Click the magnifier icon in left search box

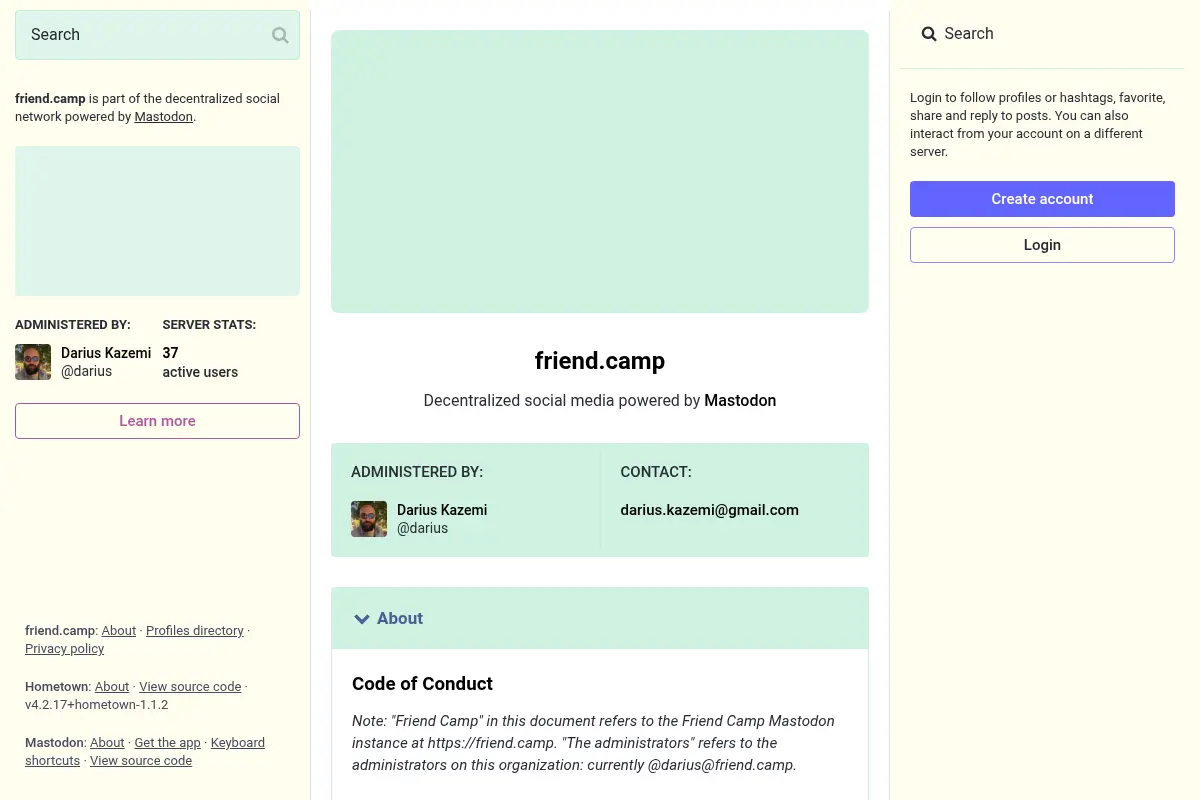tap(280, 35)
